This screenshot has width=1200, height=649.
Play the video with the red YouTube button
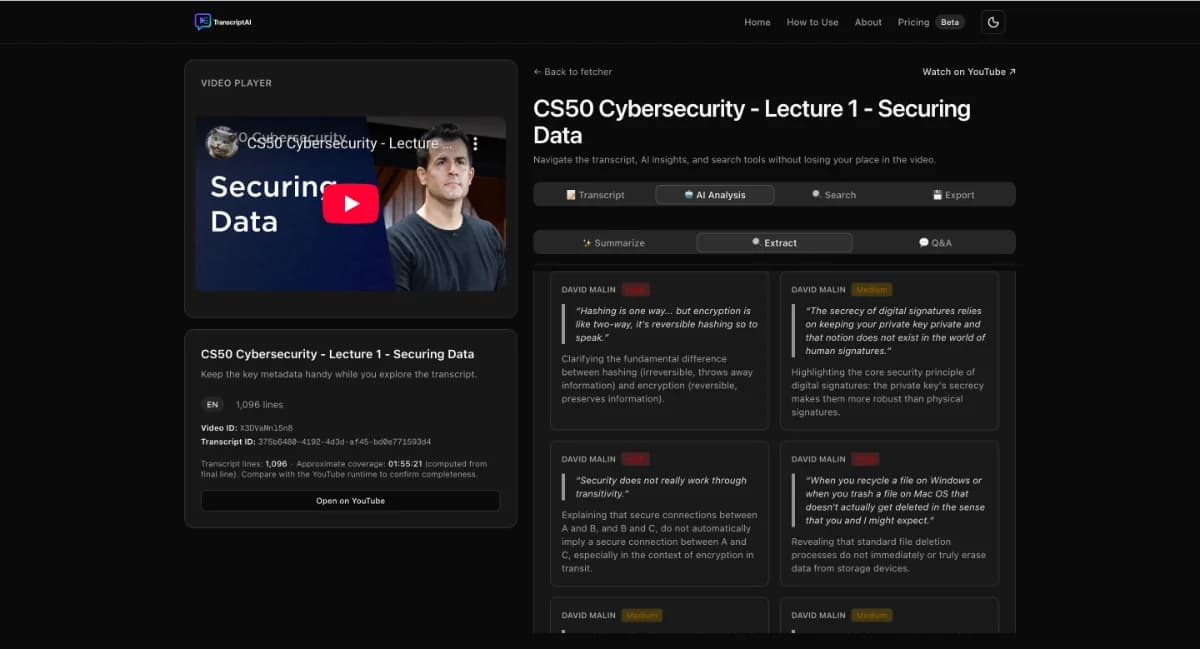click(x=350, y=204)
